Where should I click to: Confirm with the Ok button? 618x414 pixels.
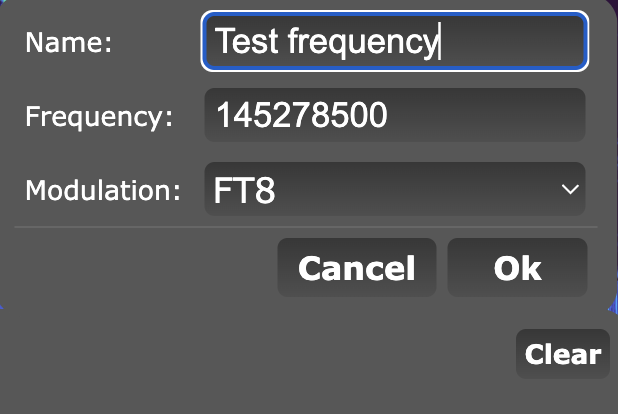517,268
